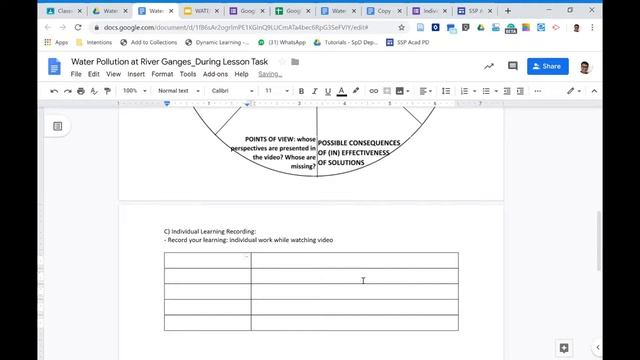Click the Print icon
The height and width of the screenshot is (360, 640).
pos(81,91)
